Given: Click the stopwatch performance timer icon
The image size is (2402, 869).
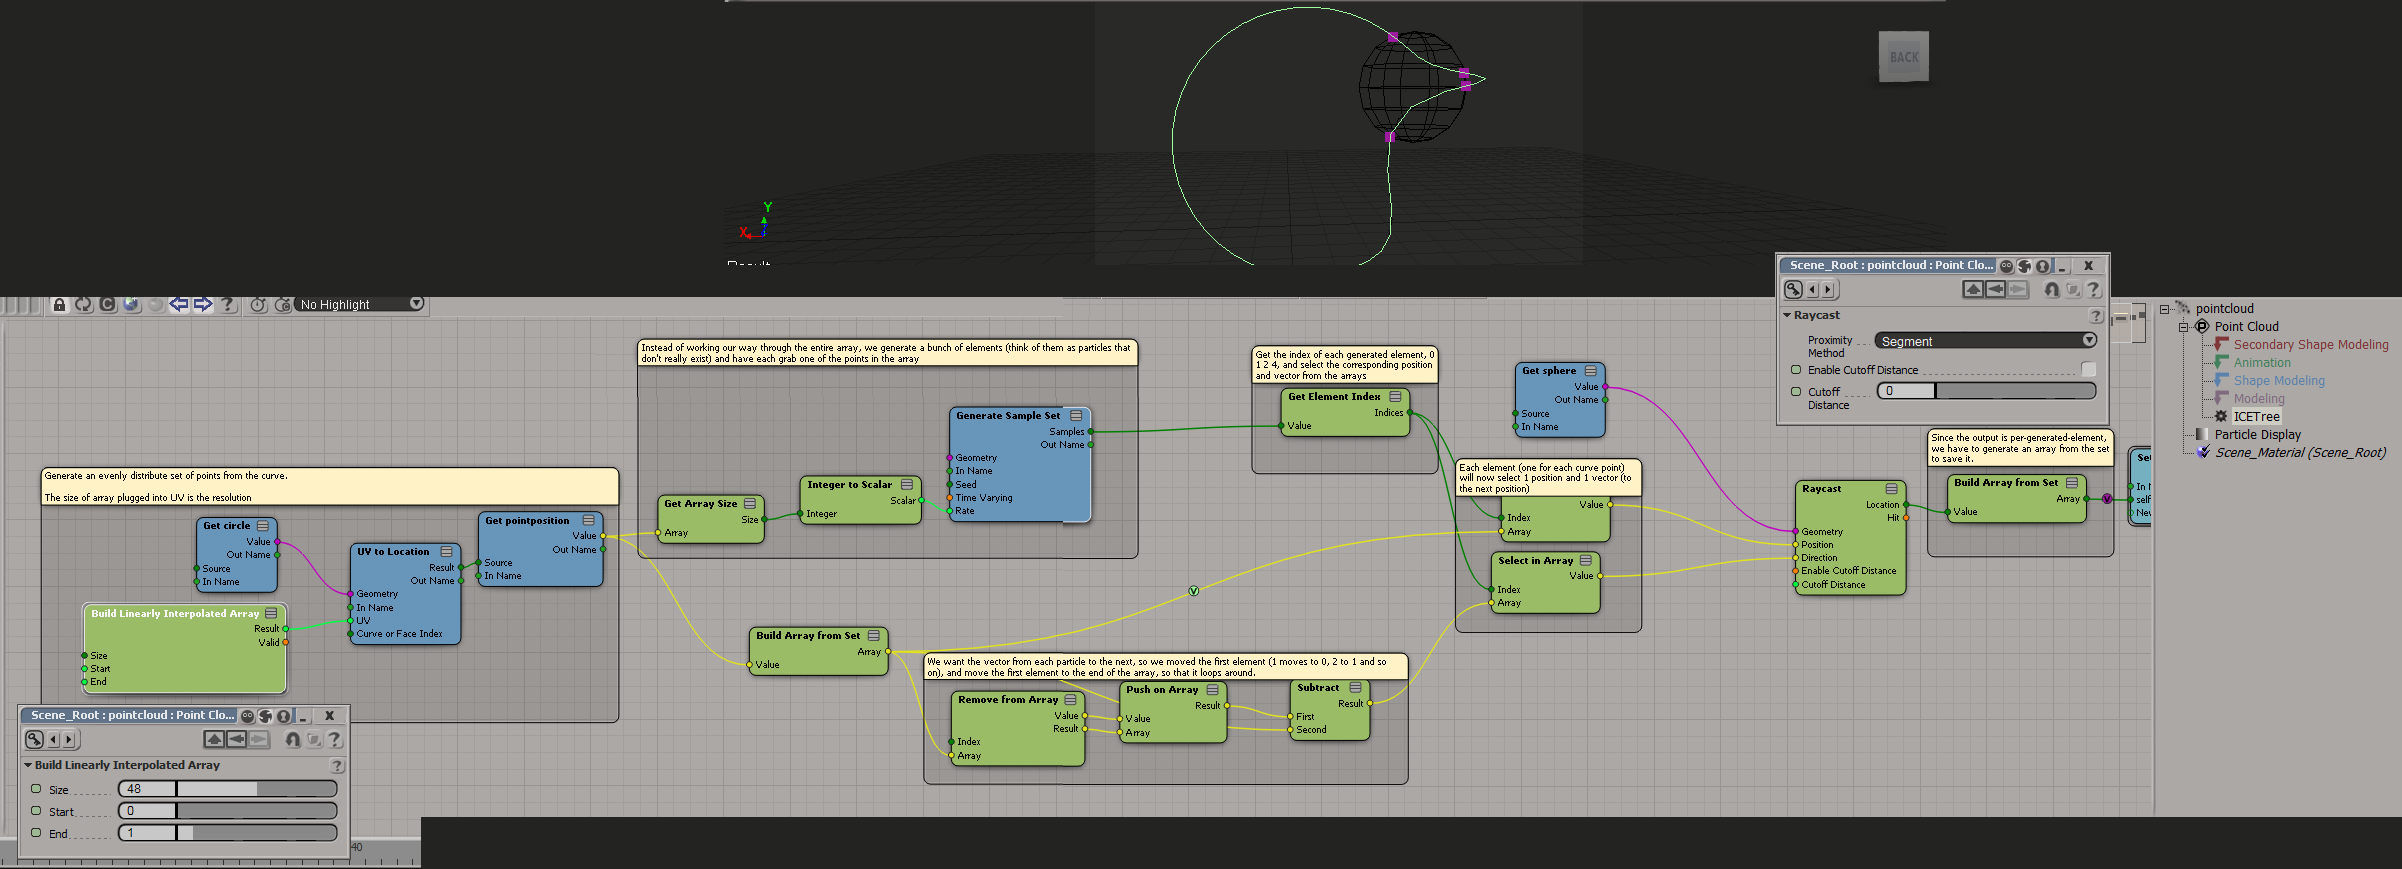Looking at the screenshot, I should [x=258, y=305].
